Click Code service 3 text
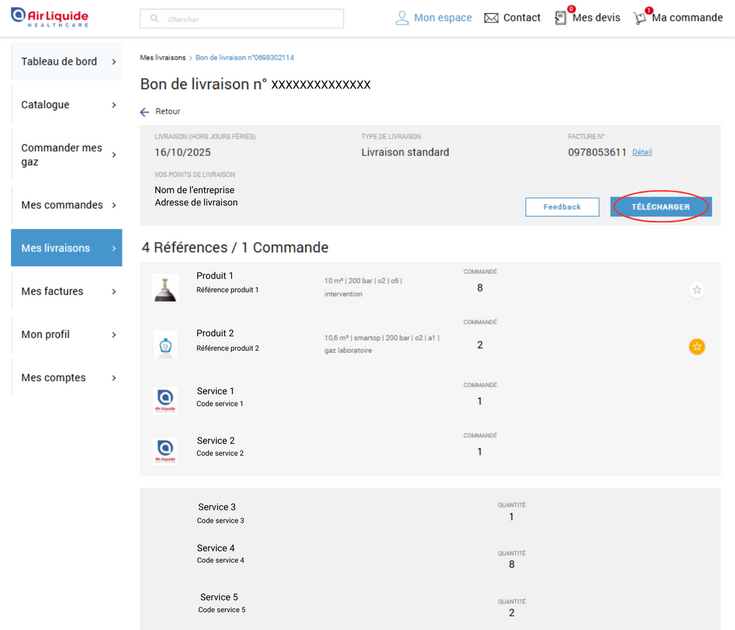This screenshot has width=735, height=630. tap(220, 521)
